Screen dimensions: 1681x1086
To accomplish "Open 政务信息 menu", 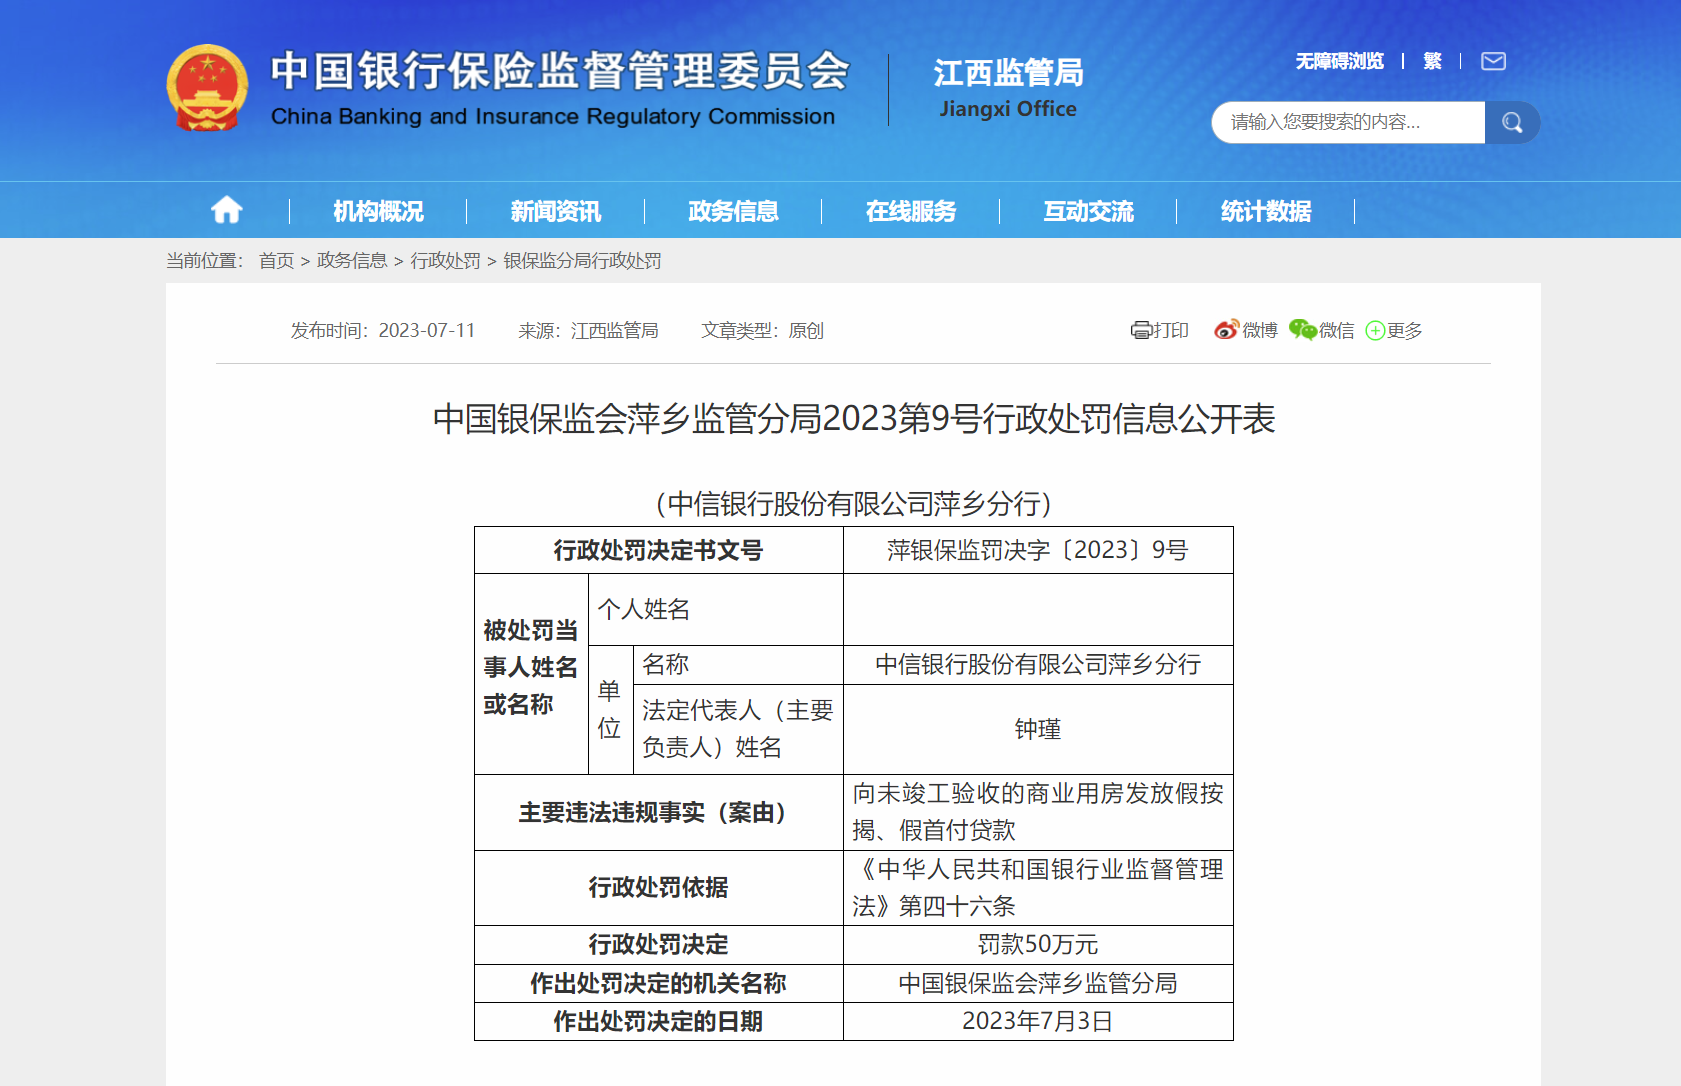I will pyautogui.click(x=733, y=211).
